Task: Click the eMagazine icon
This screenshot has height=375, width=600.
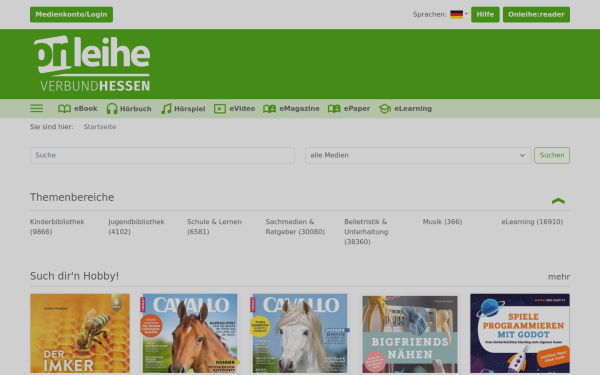Action: point(269,109)
